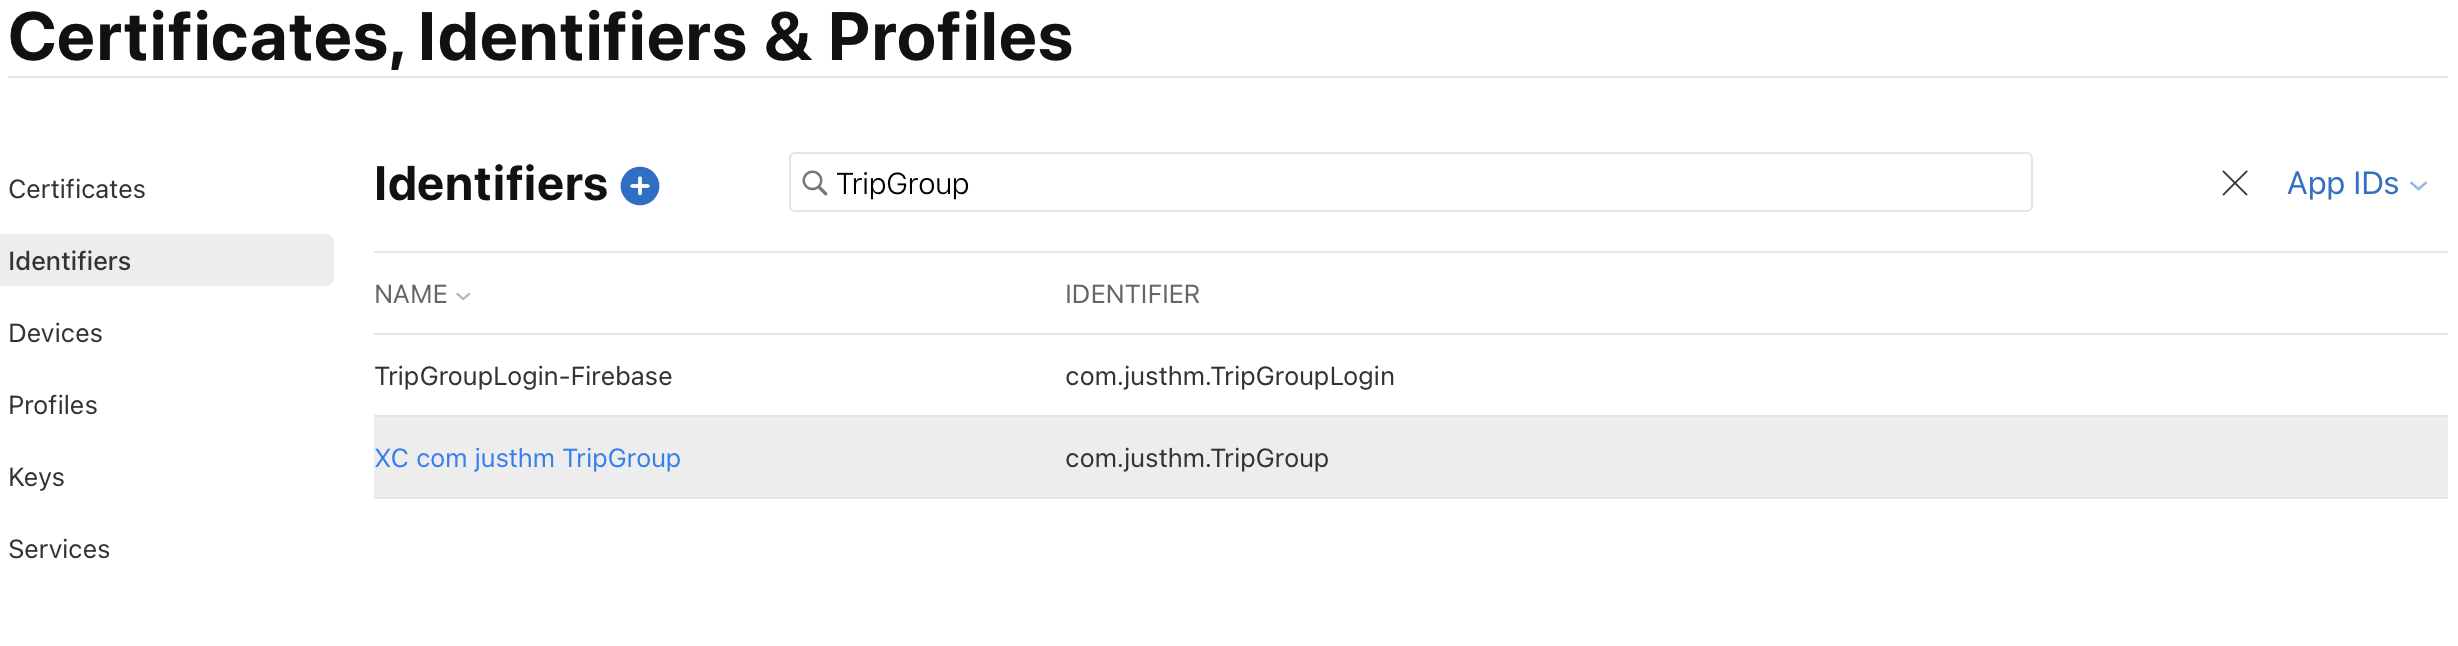Click the blue plus icon to add identifier
The width and height of the screenshot is (2458, 646).
point(641,185)
